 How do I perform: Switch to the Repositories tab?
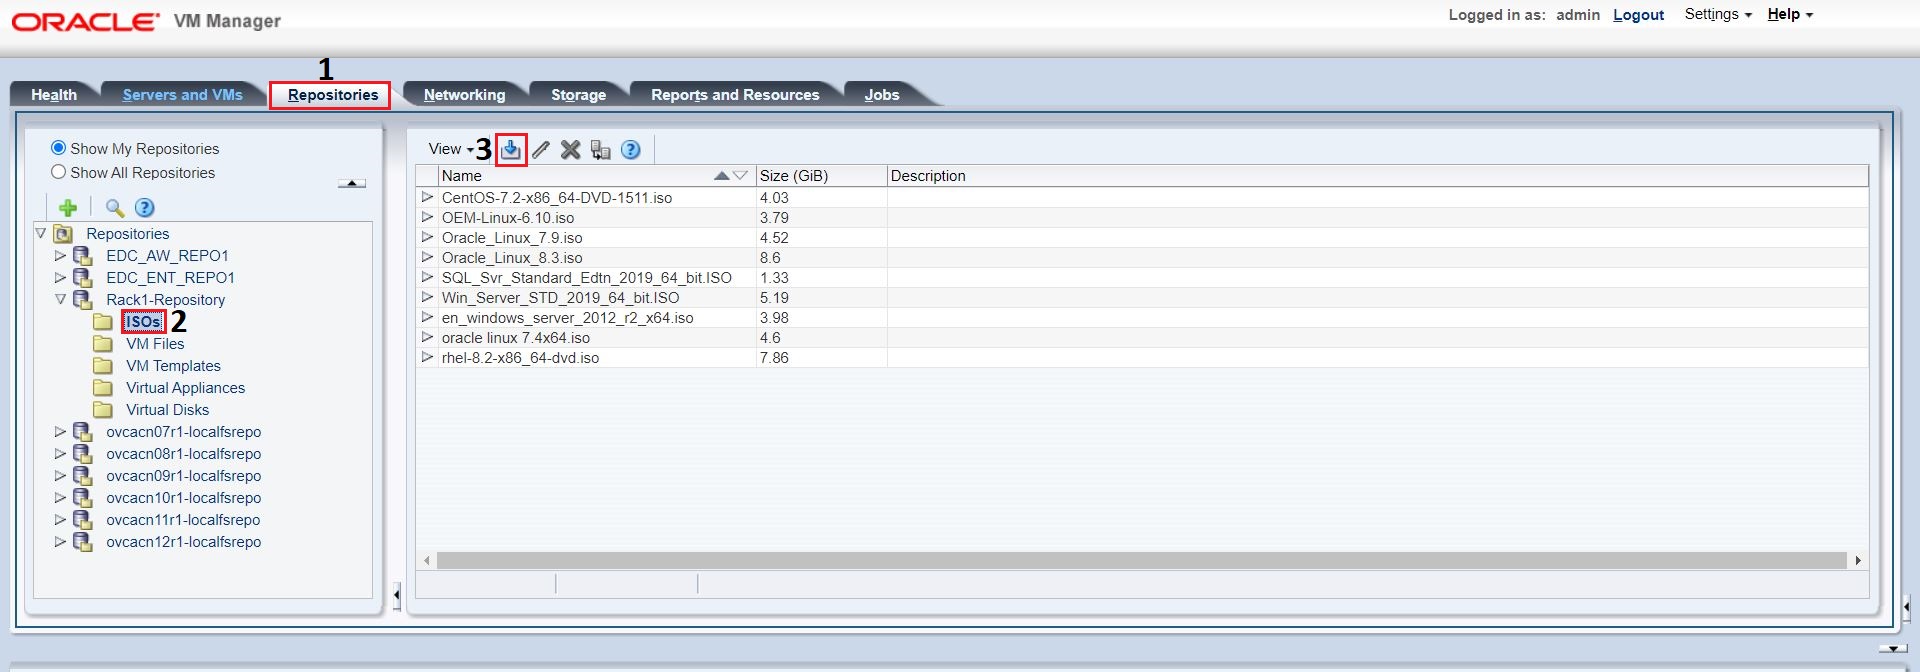(333, 95)
